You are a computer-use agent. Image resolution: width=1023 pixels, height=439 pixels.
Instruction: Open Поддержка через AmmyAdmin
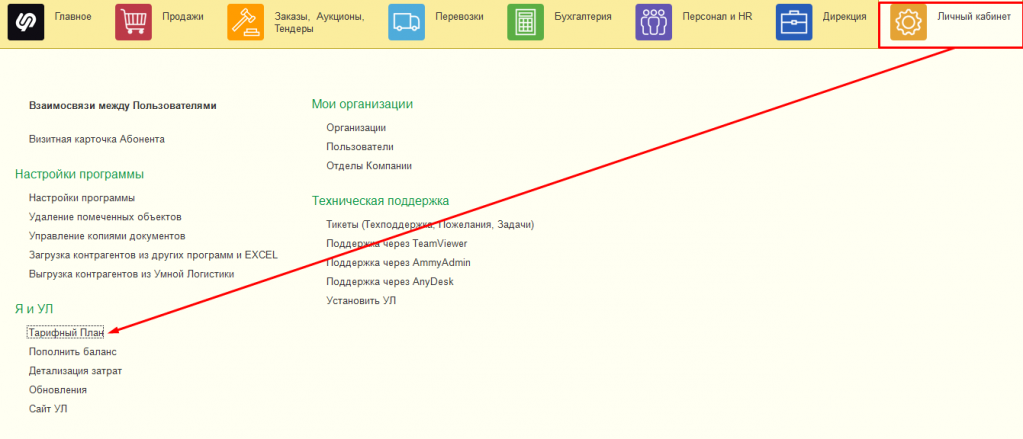click(399, 262)
